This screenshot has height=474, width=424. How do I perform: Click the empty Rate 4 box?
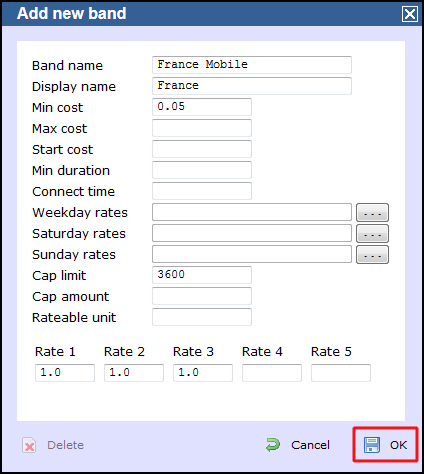tap(272, 373)
